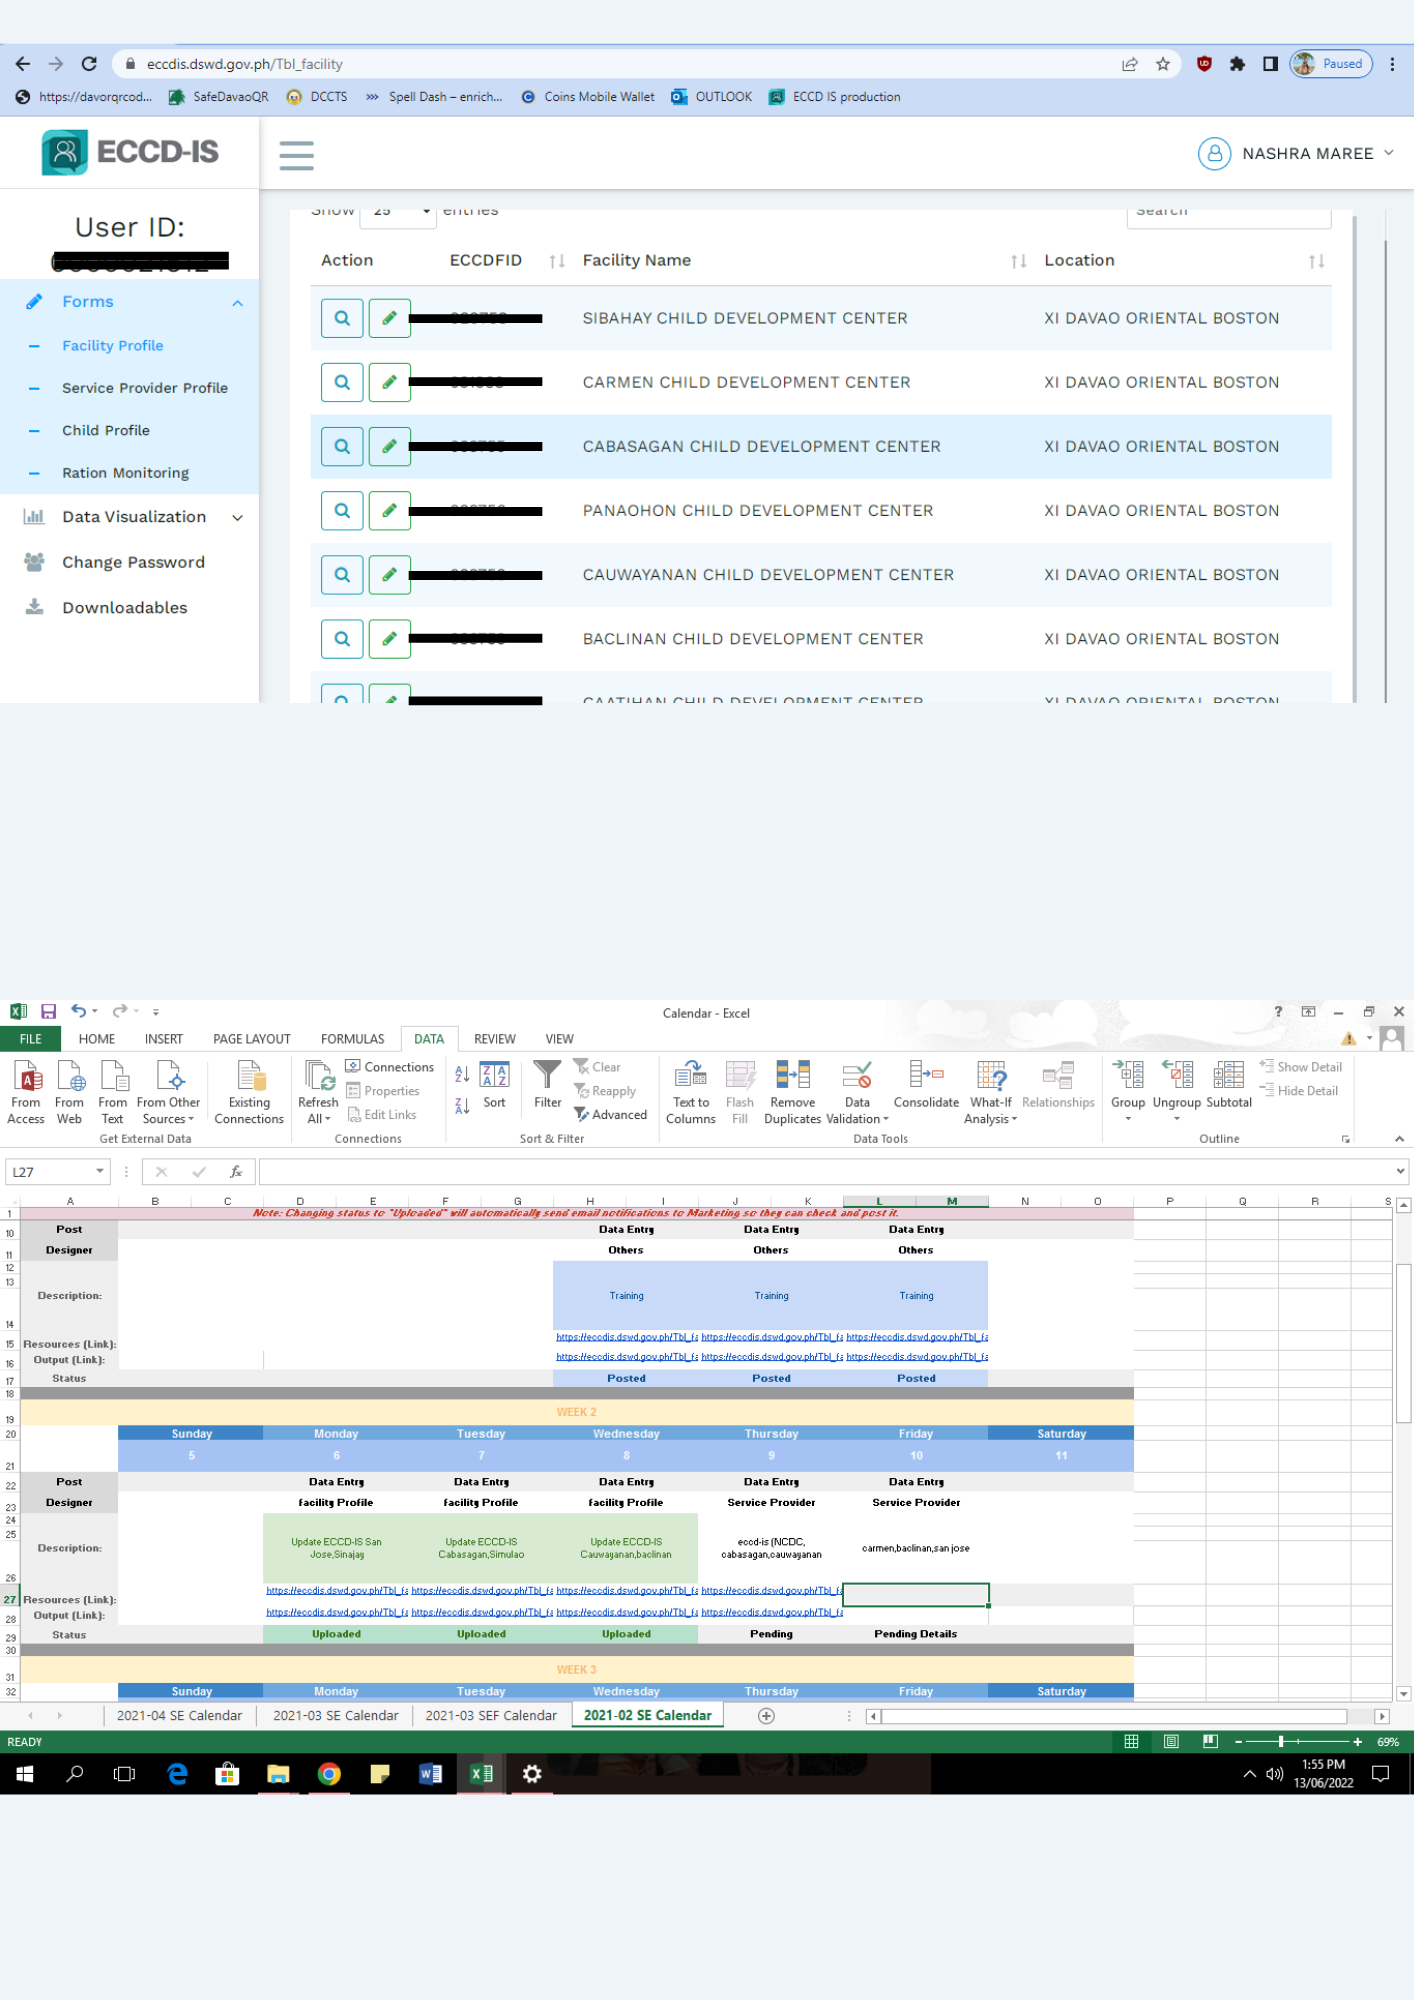Click From Access in Excel ribbon
This screenshot has height=2000, width=1414.
(27, 1093)
